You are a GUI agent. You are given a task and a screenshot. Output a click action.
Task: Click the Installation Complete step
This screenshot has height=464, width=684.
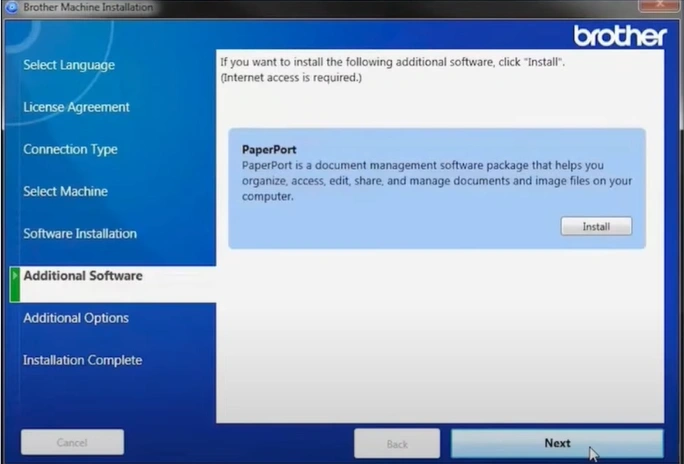click(x=82, y=360)
